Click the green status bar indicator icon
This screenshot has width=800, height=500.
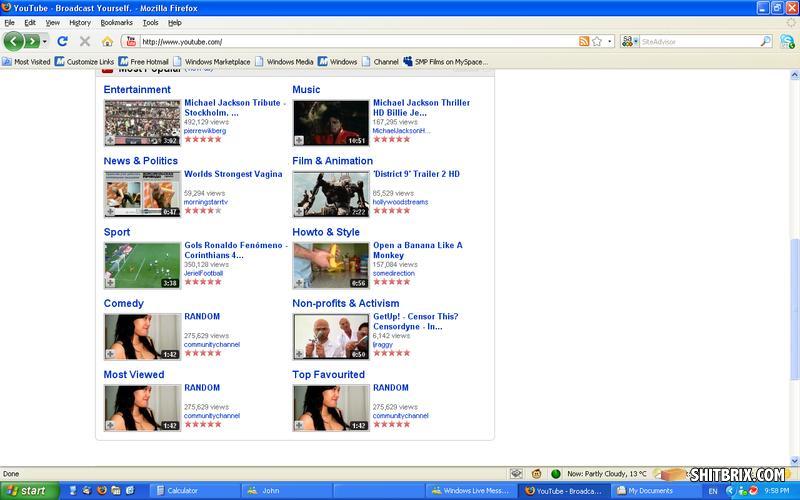556,474
